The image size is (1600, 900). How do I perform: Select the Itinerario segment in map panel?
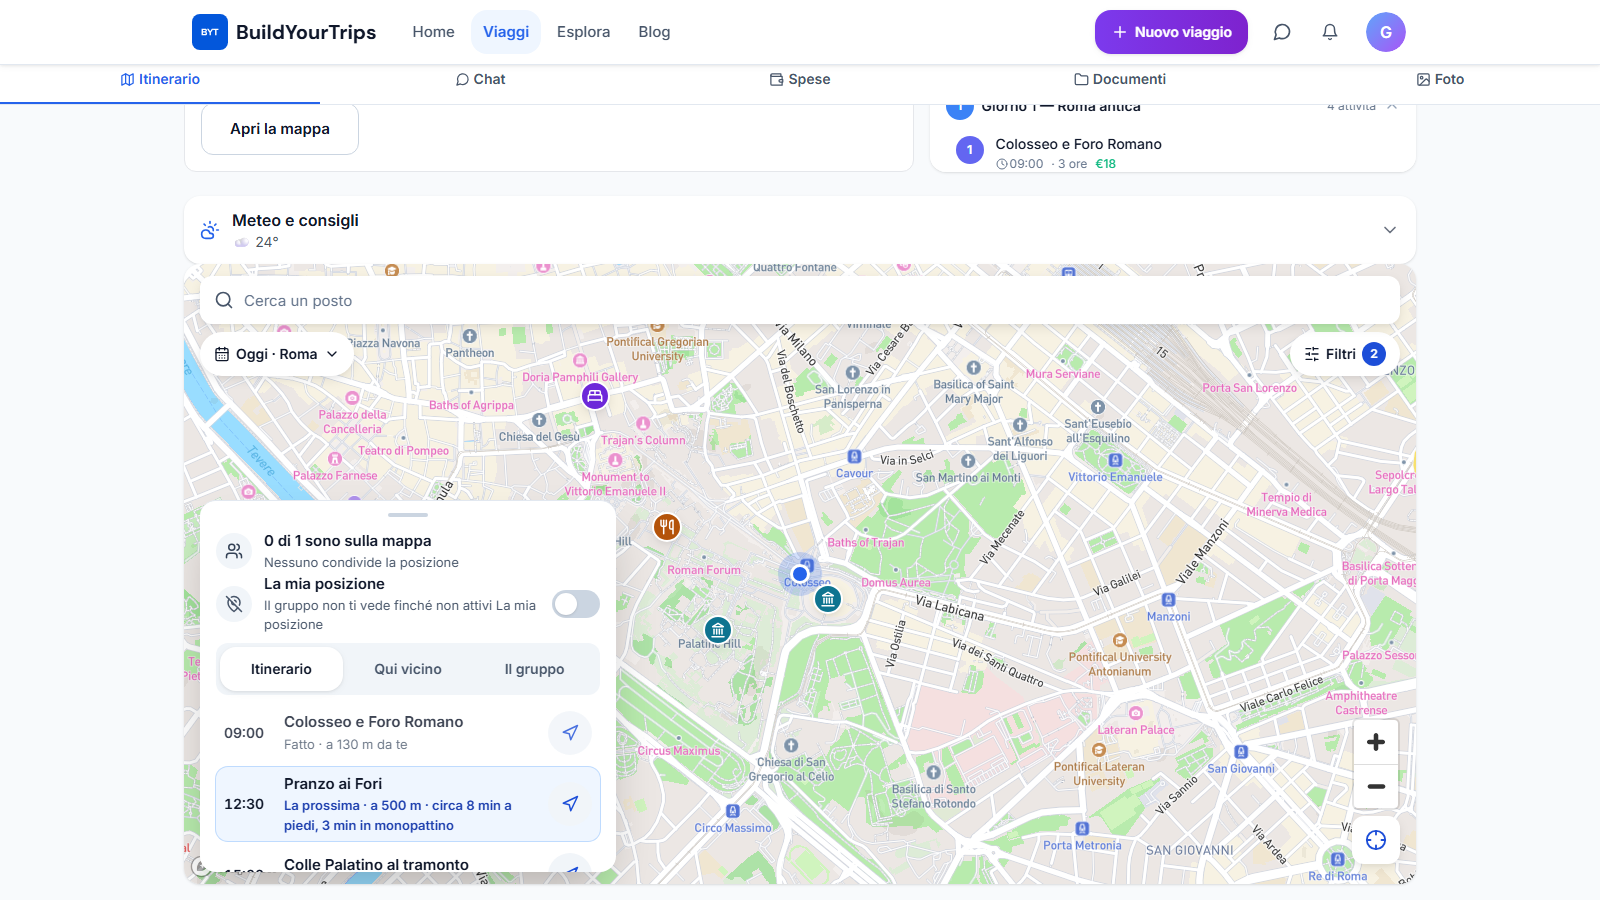coord(281,669)
